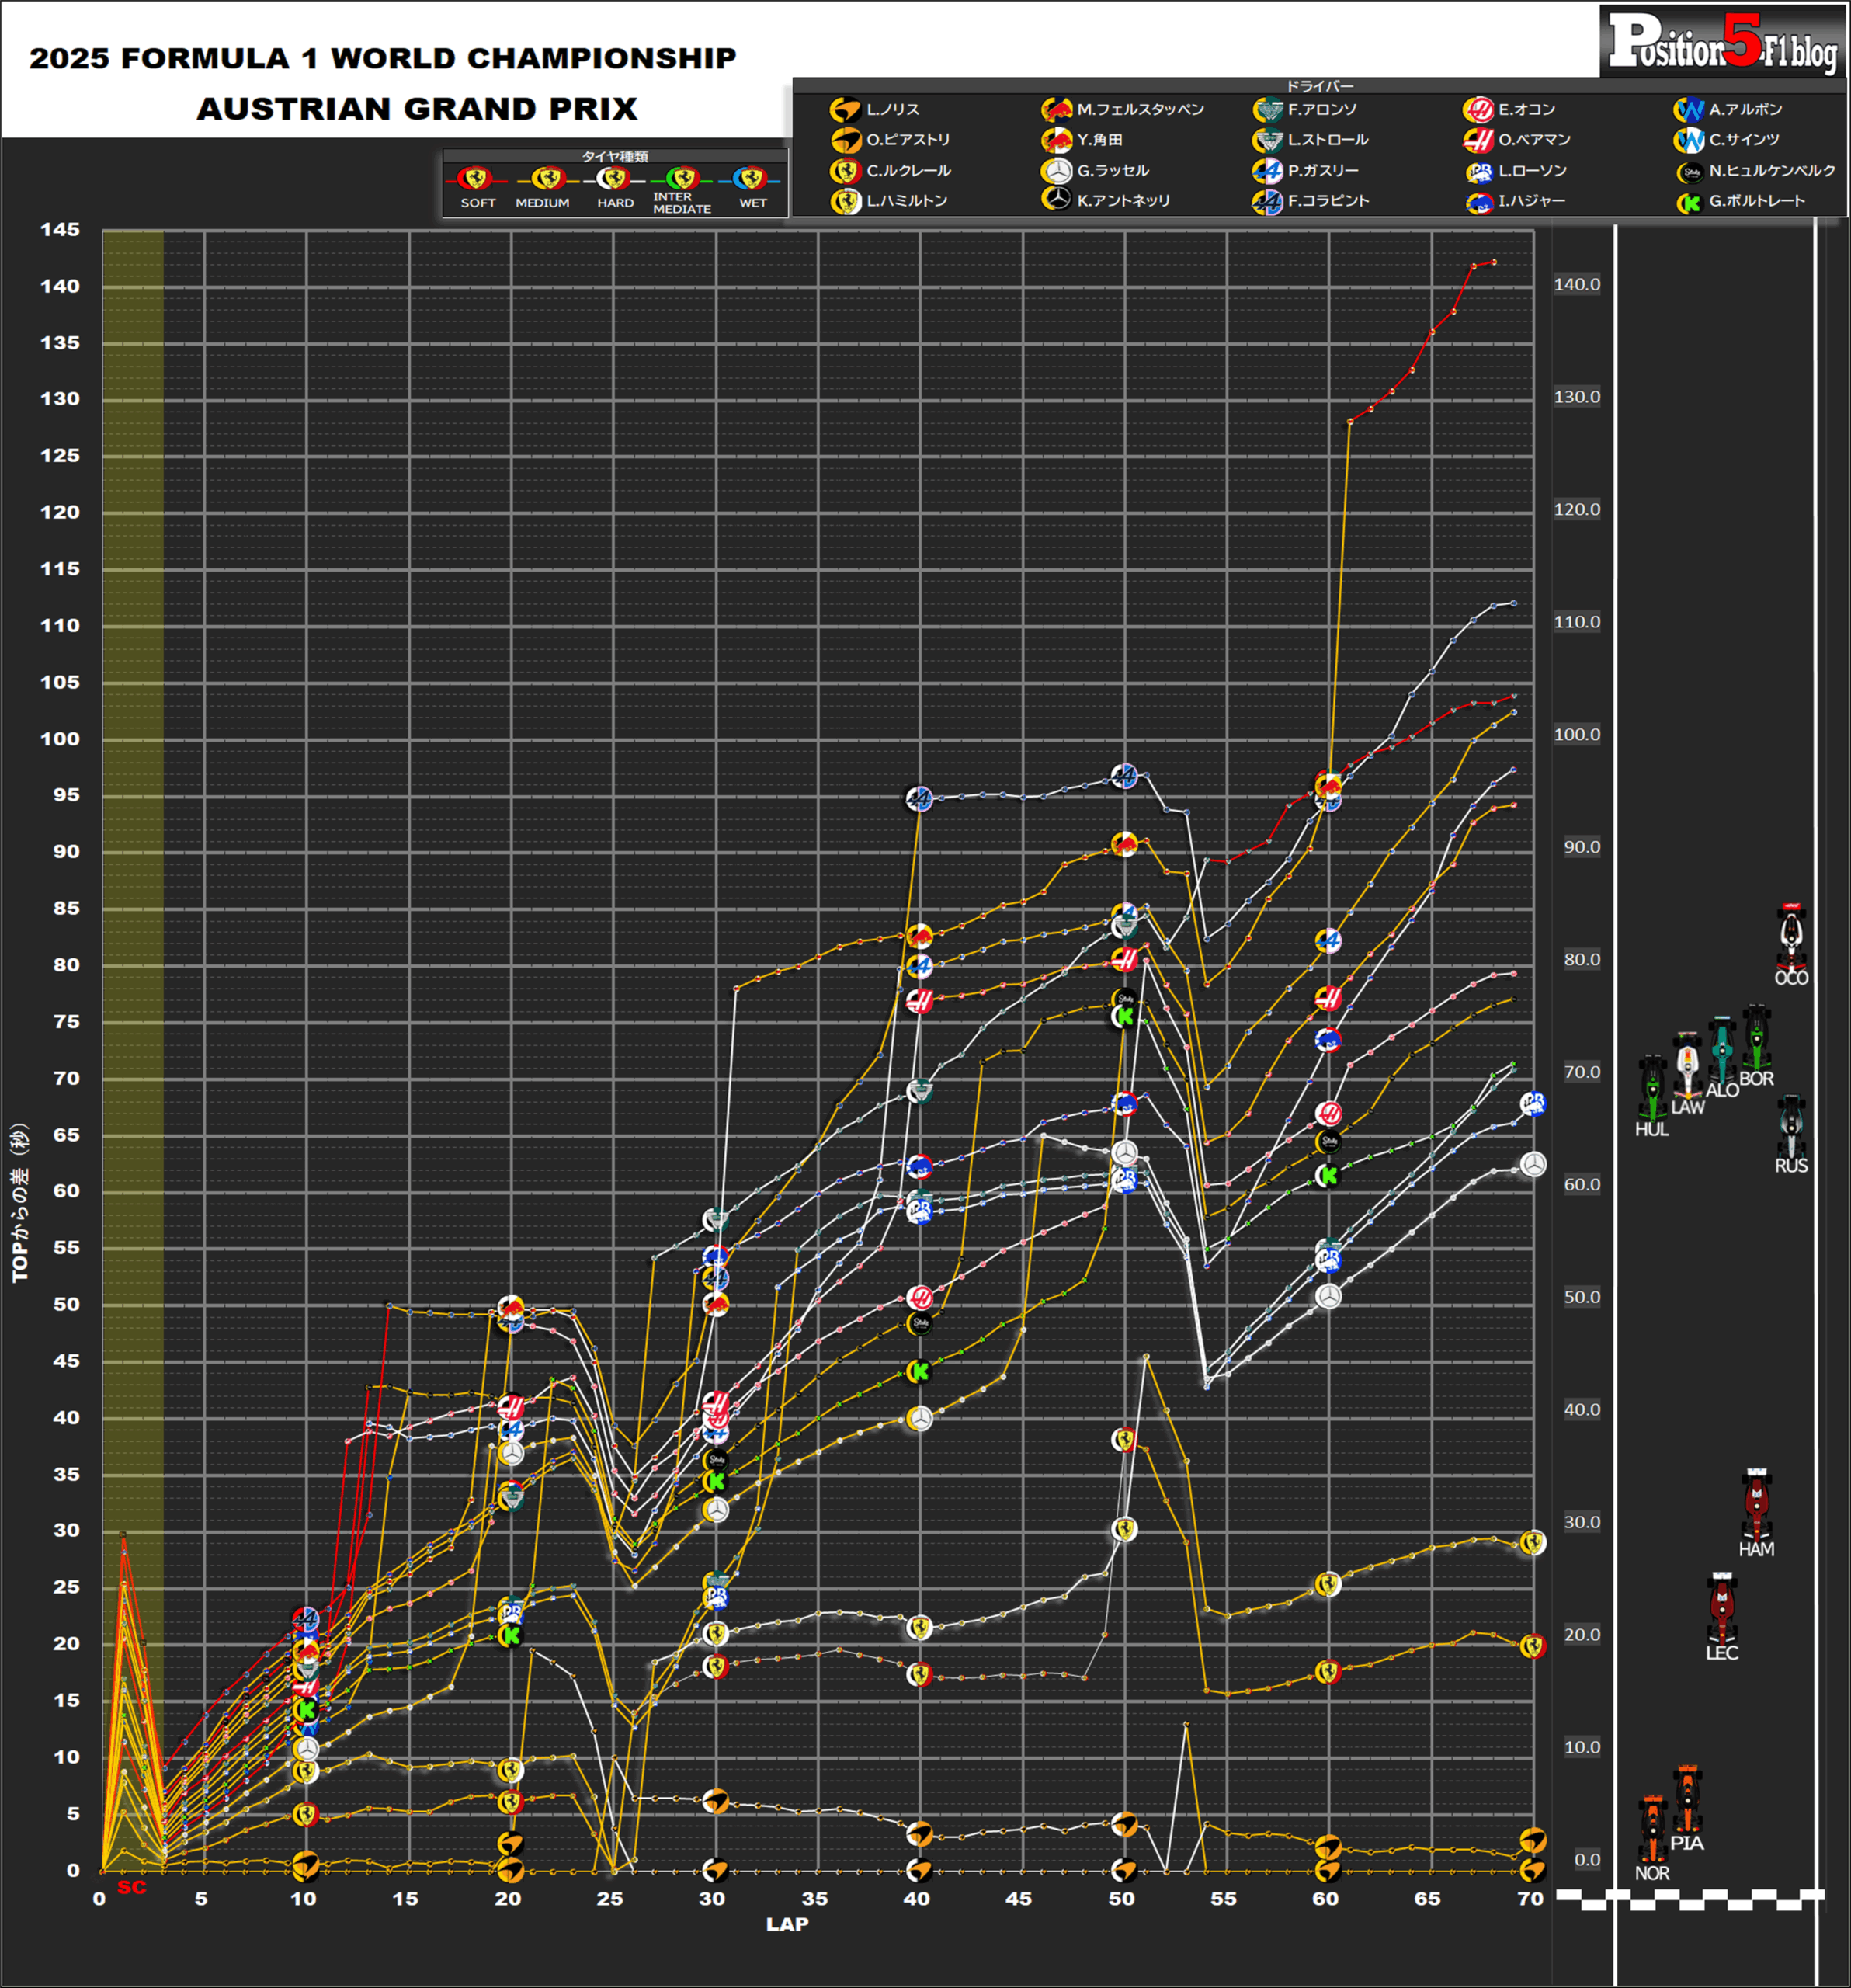Click the Position5 F1 blog logo

coord(1723,42)
